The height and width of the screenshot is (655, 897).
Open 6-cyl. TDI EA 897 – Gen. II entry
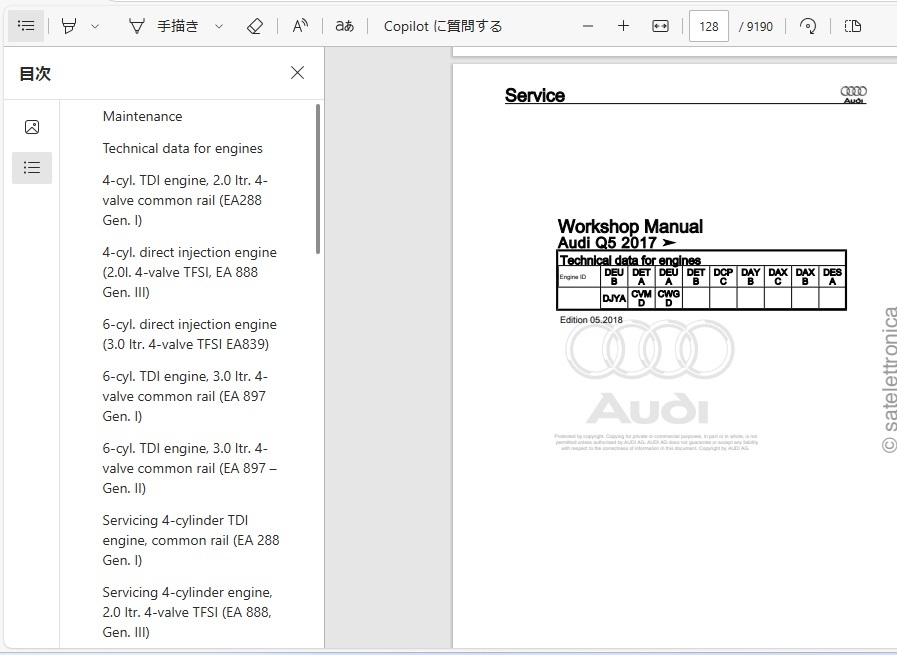(189, 468)
